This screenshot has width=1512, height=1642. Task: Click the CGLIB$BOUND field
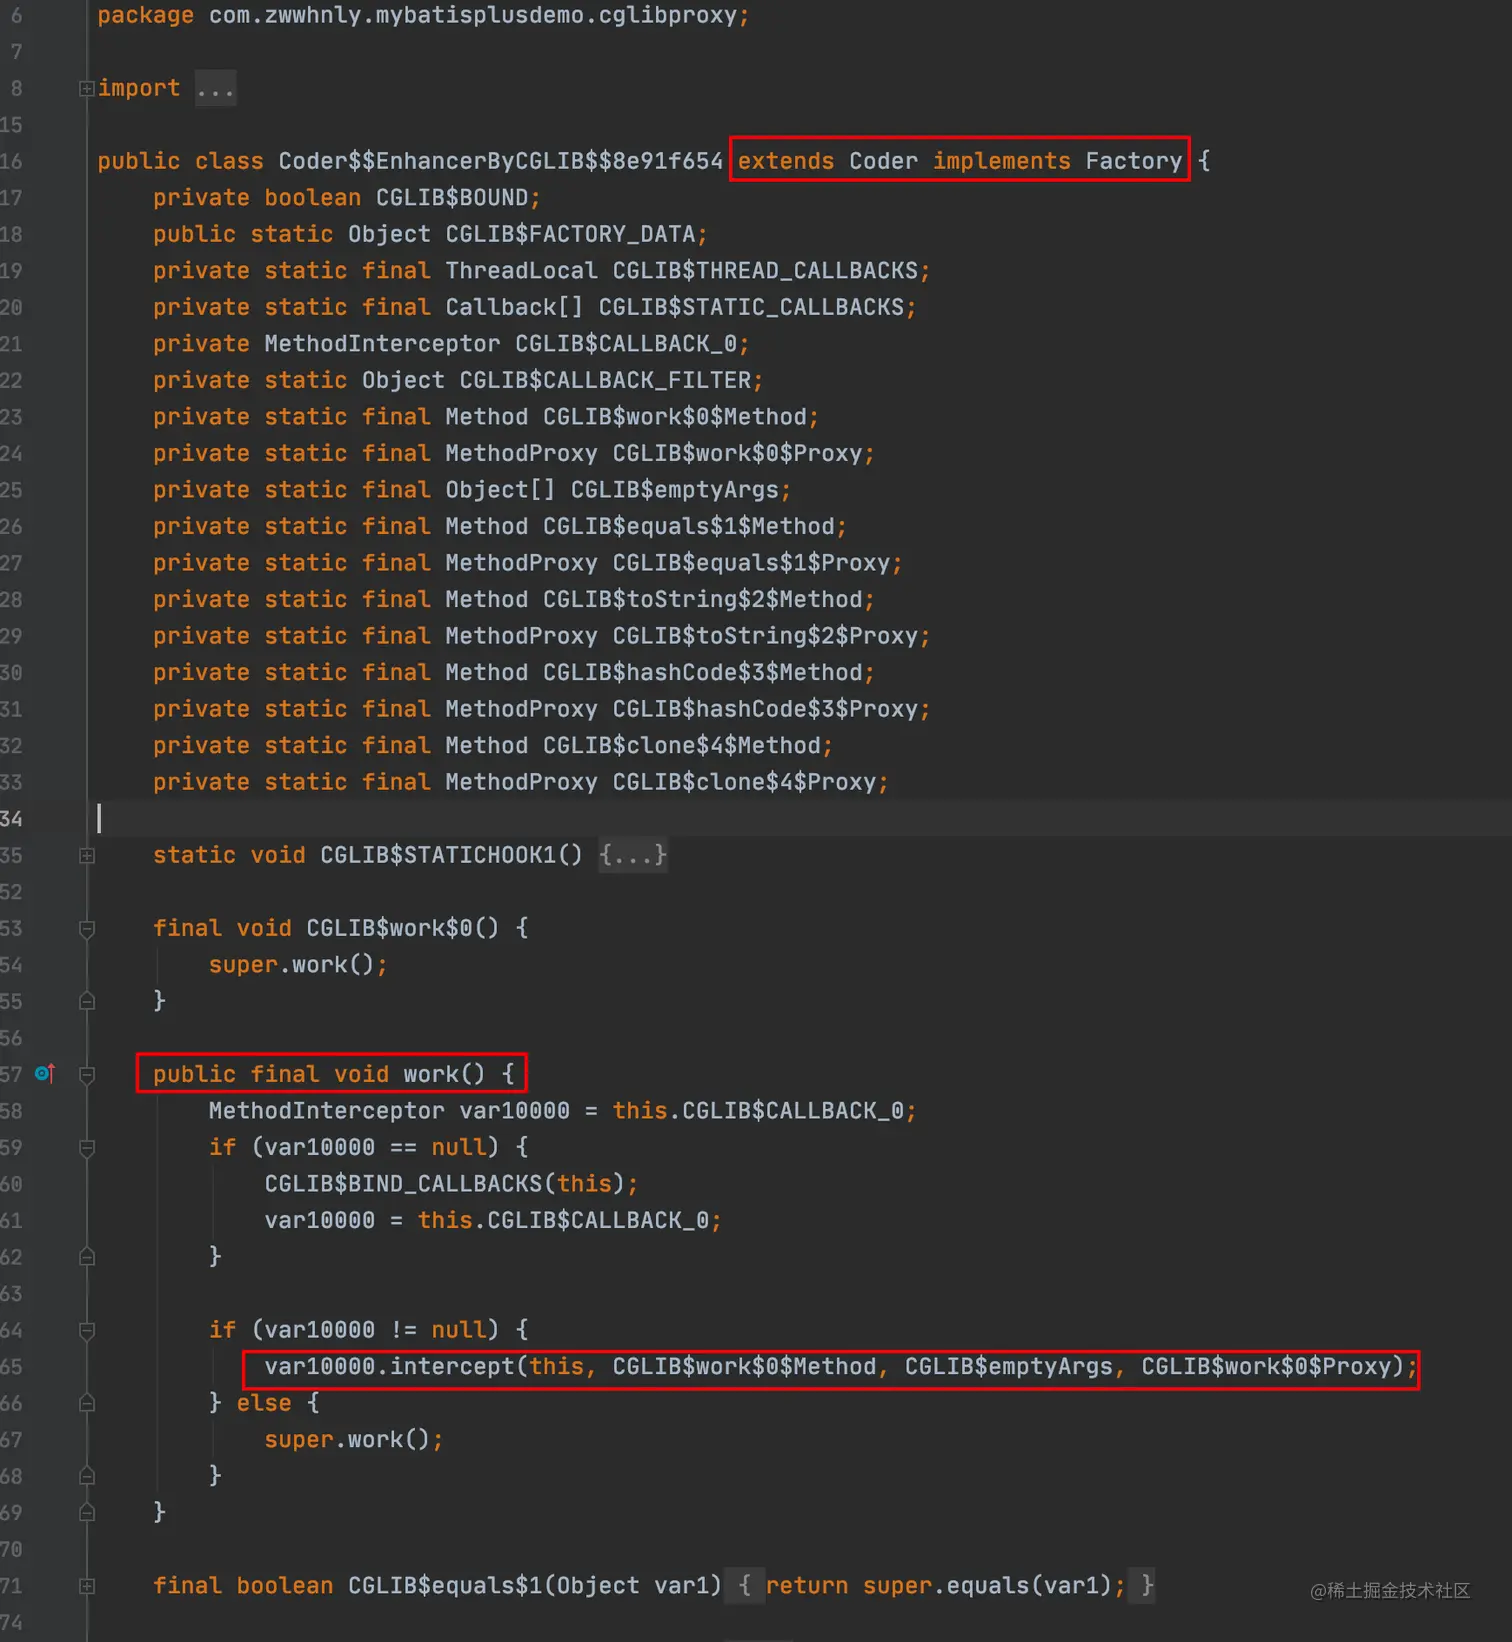coord(452,198)
